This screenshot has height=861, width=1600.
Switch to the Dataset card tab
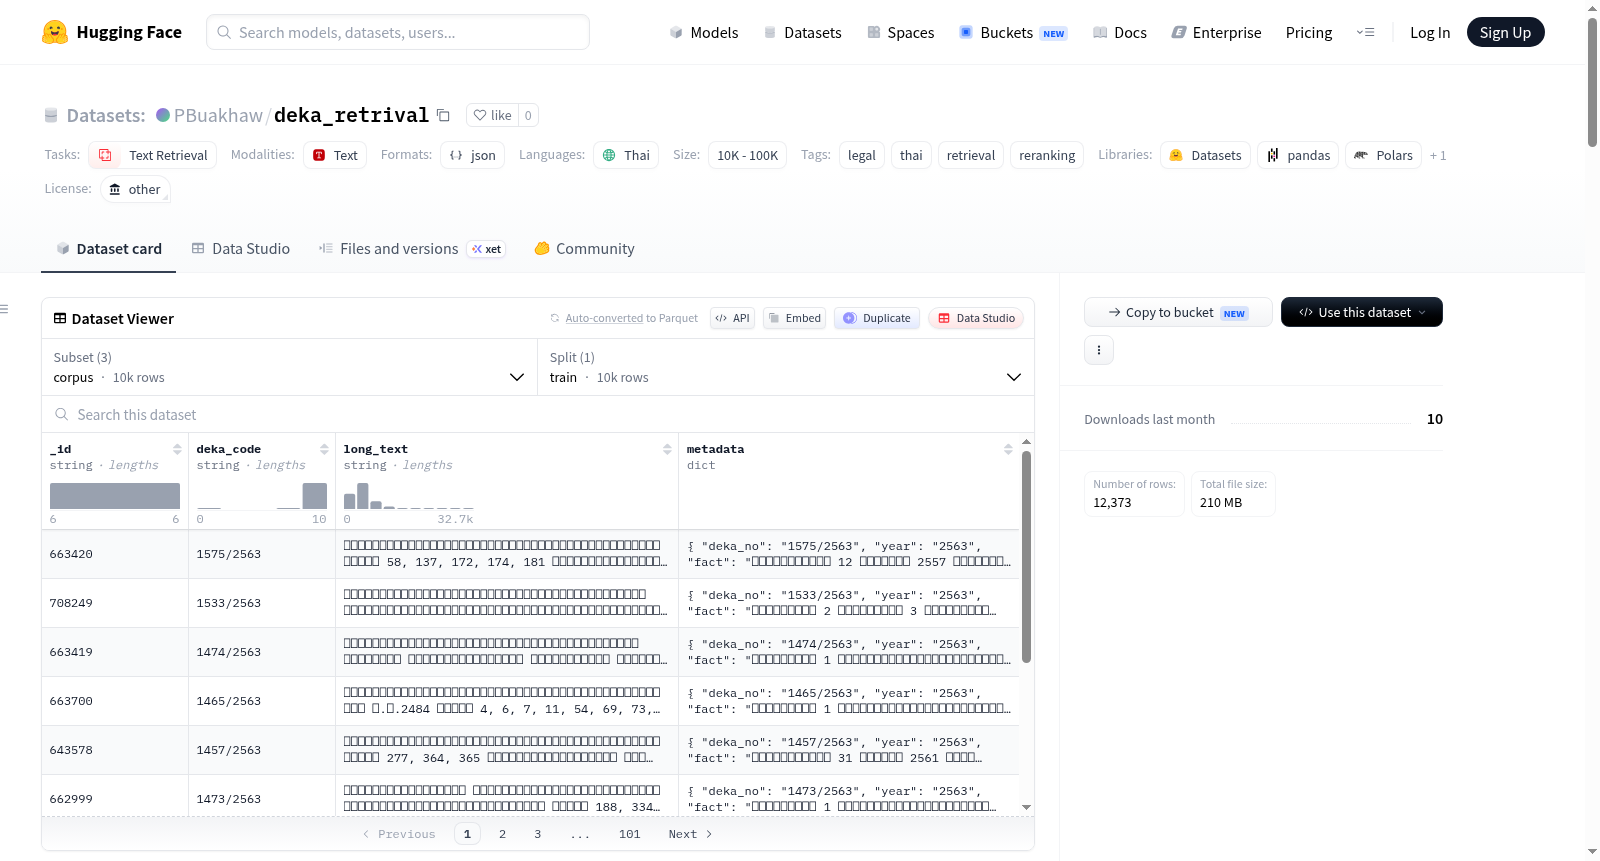tap(108, 248)
